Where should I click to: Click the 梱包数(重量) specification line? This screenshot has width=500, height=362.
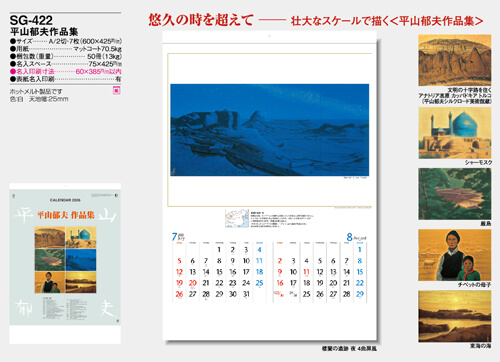click(66, 56)
